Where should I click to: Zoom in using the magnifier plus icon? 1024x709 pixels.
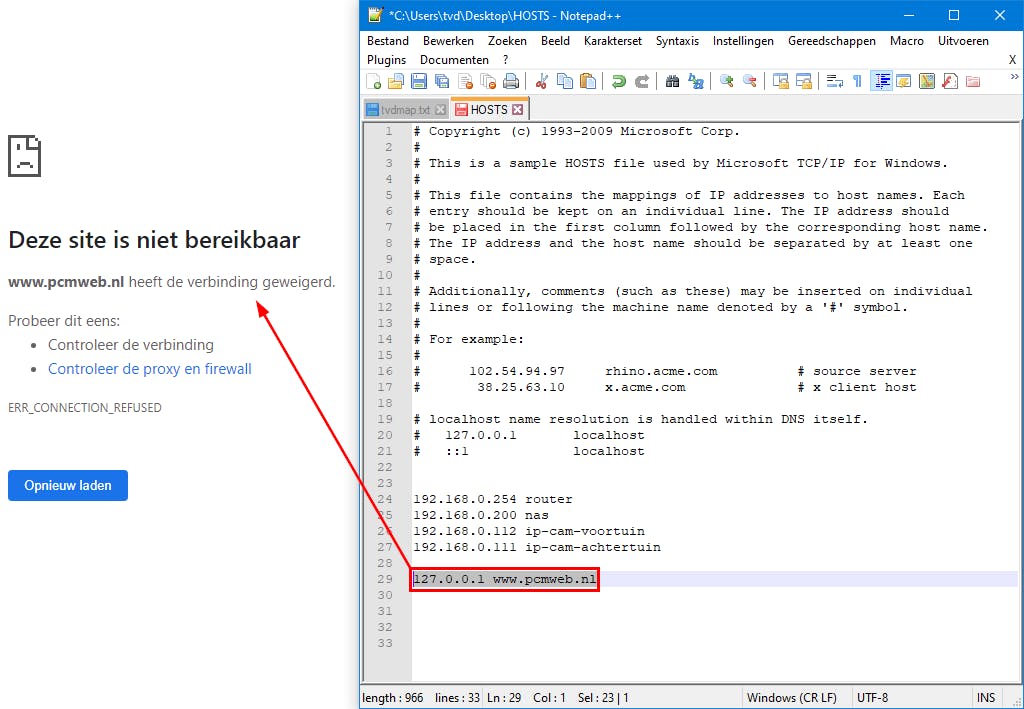726,81
